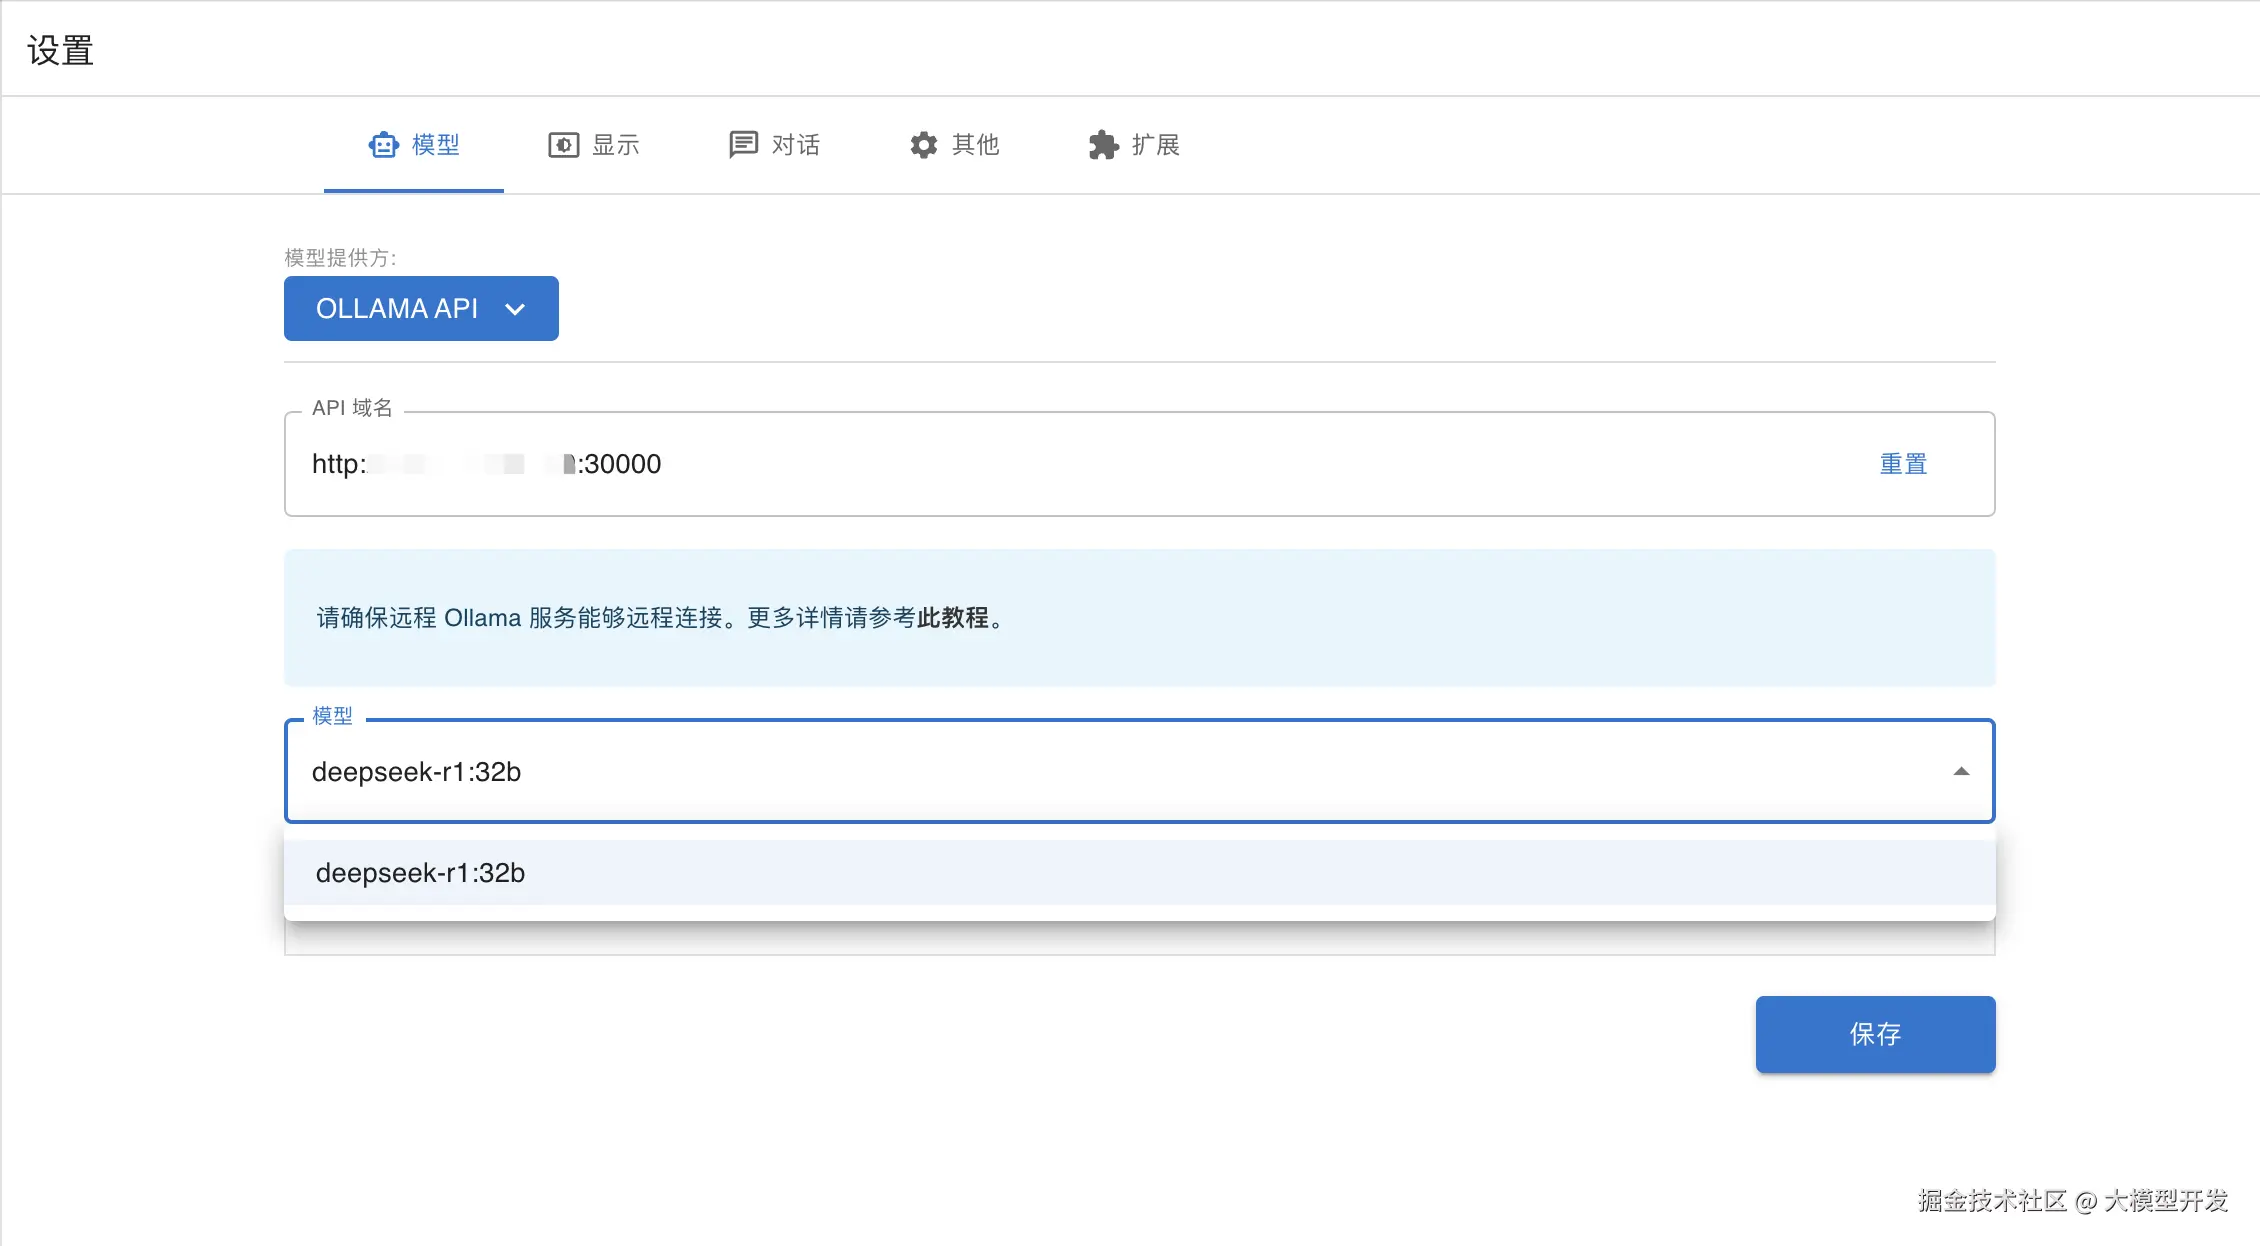This screenshot has width=2260, height=1246.
Task: Click the 设置 page title
Action: click(61, 50)
